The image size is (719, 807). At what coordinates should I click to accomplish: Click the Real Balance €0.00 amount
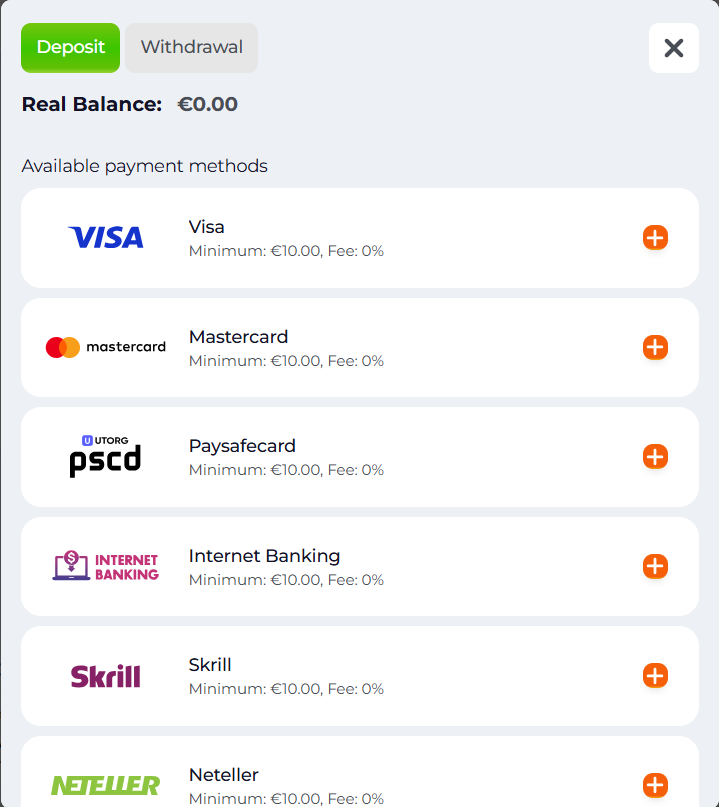click(207, 104)
